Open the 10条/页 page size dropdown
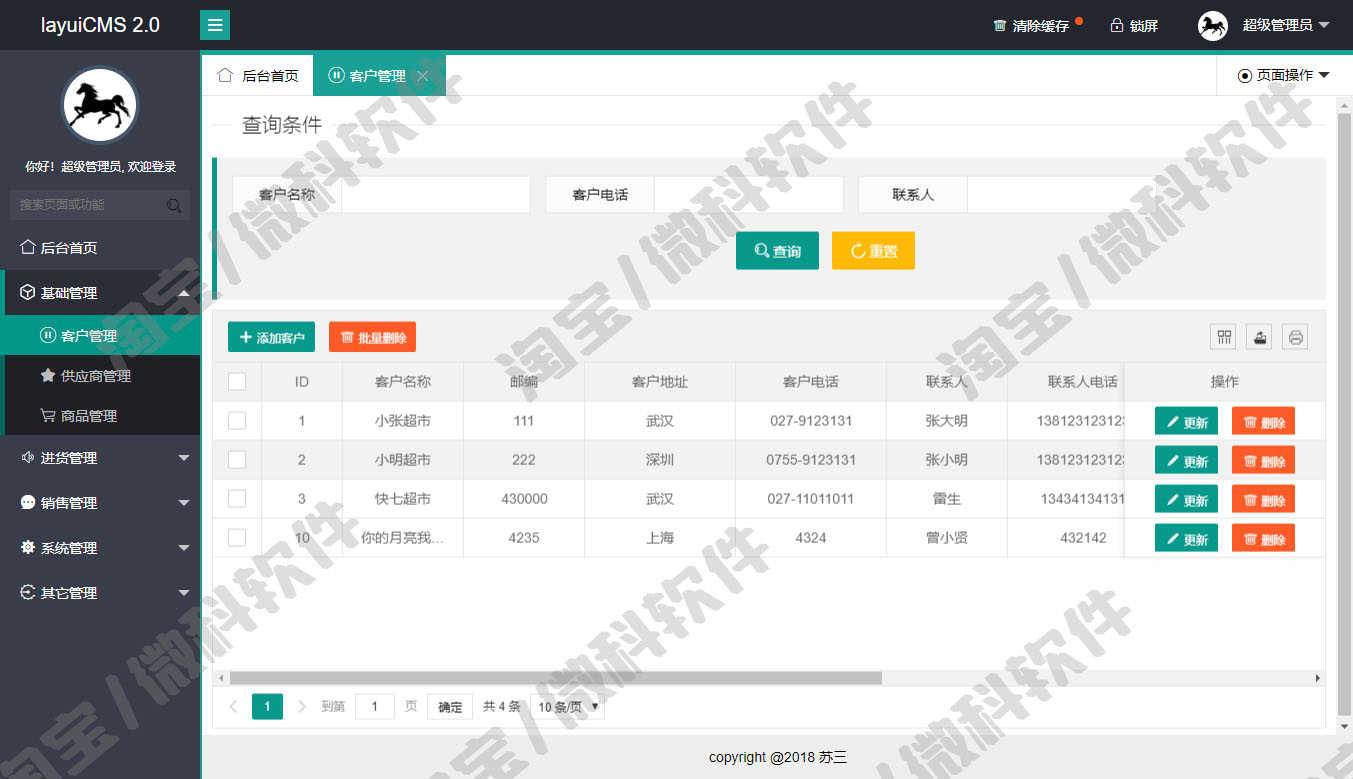The width and height of the screenshot is (1353, 779). coord(568,707)
